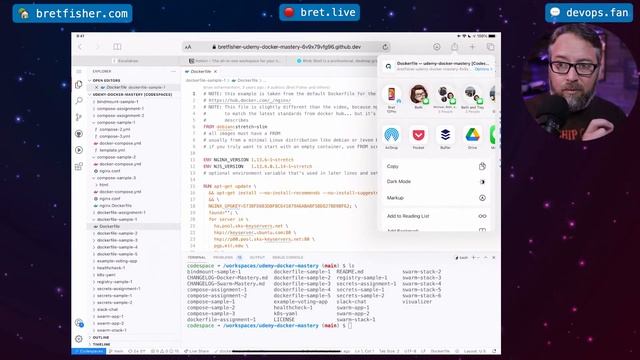640x360 pixels.
Task: Open the Safari downloads icon
Action: coord(436,47)
